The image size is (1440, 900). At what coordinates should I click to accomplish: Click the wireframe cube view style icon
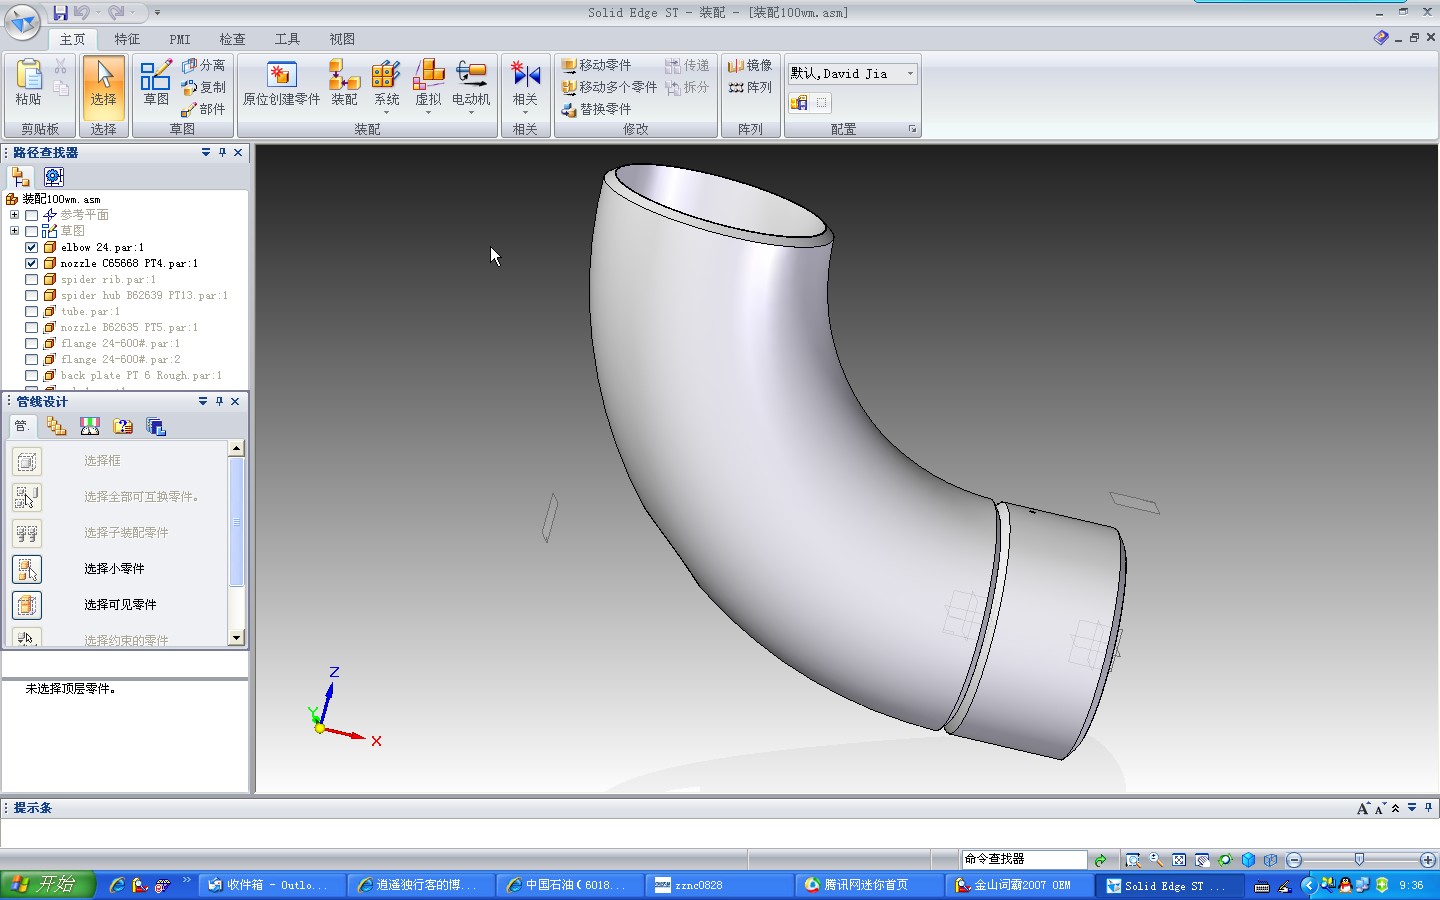1271,860
